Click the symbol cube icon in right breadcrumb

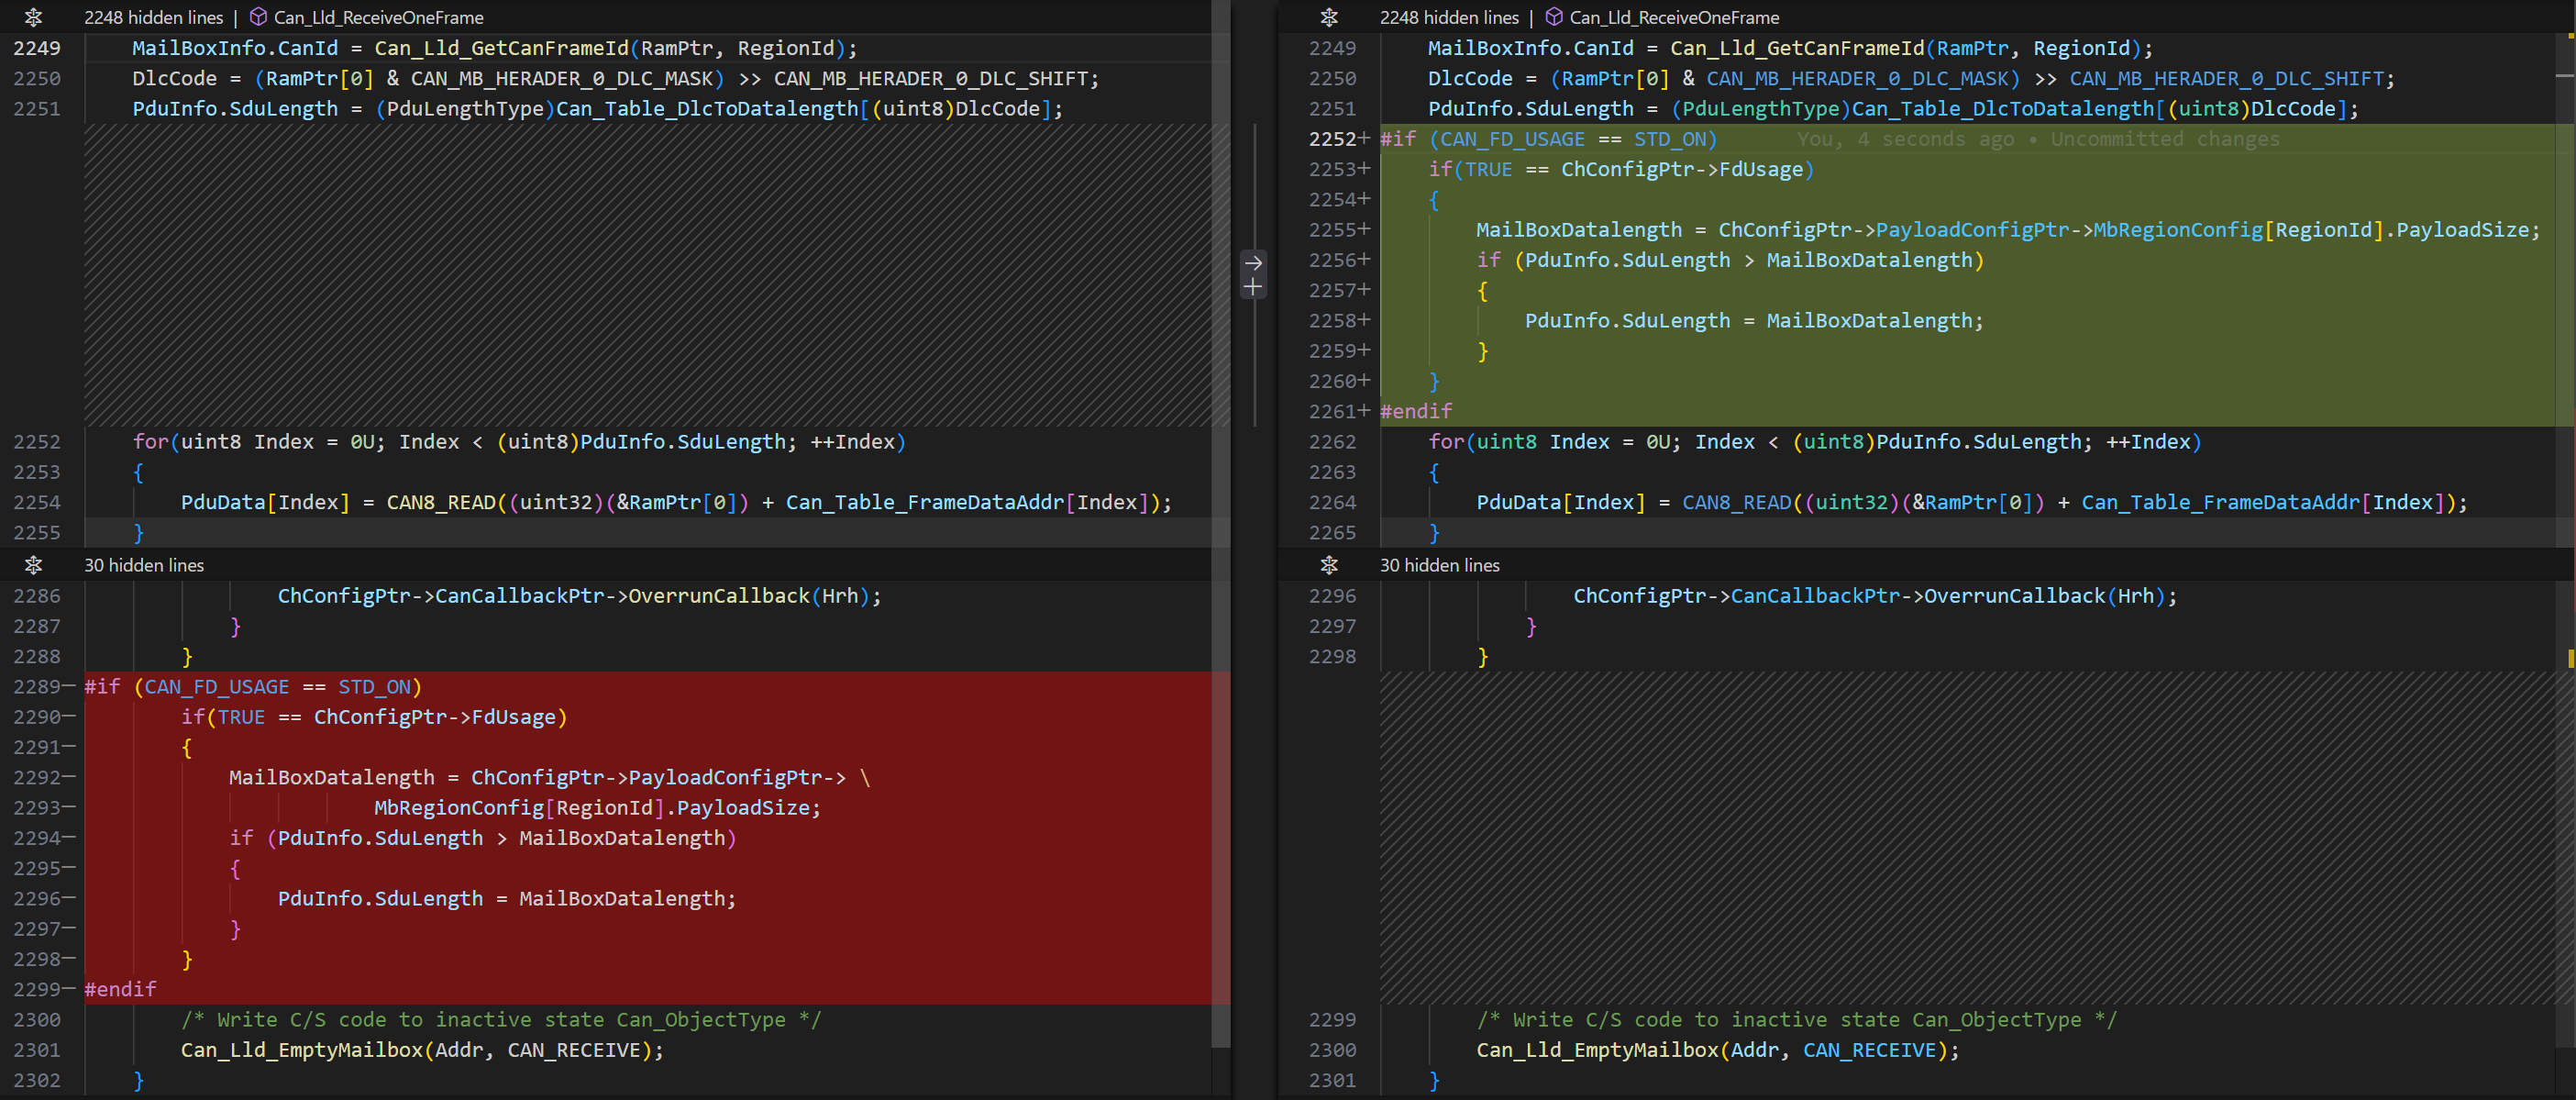(x=1554, y=17)
